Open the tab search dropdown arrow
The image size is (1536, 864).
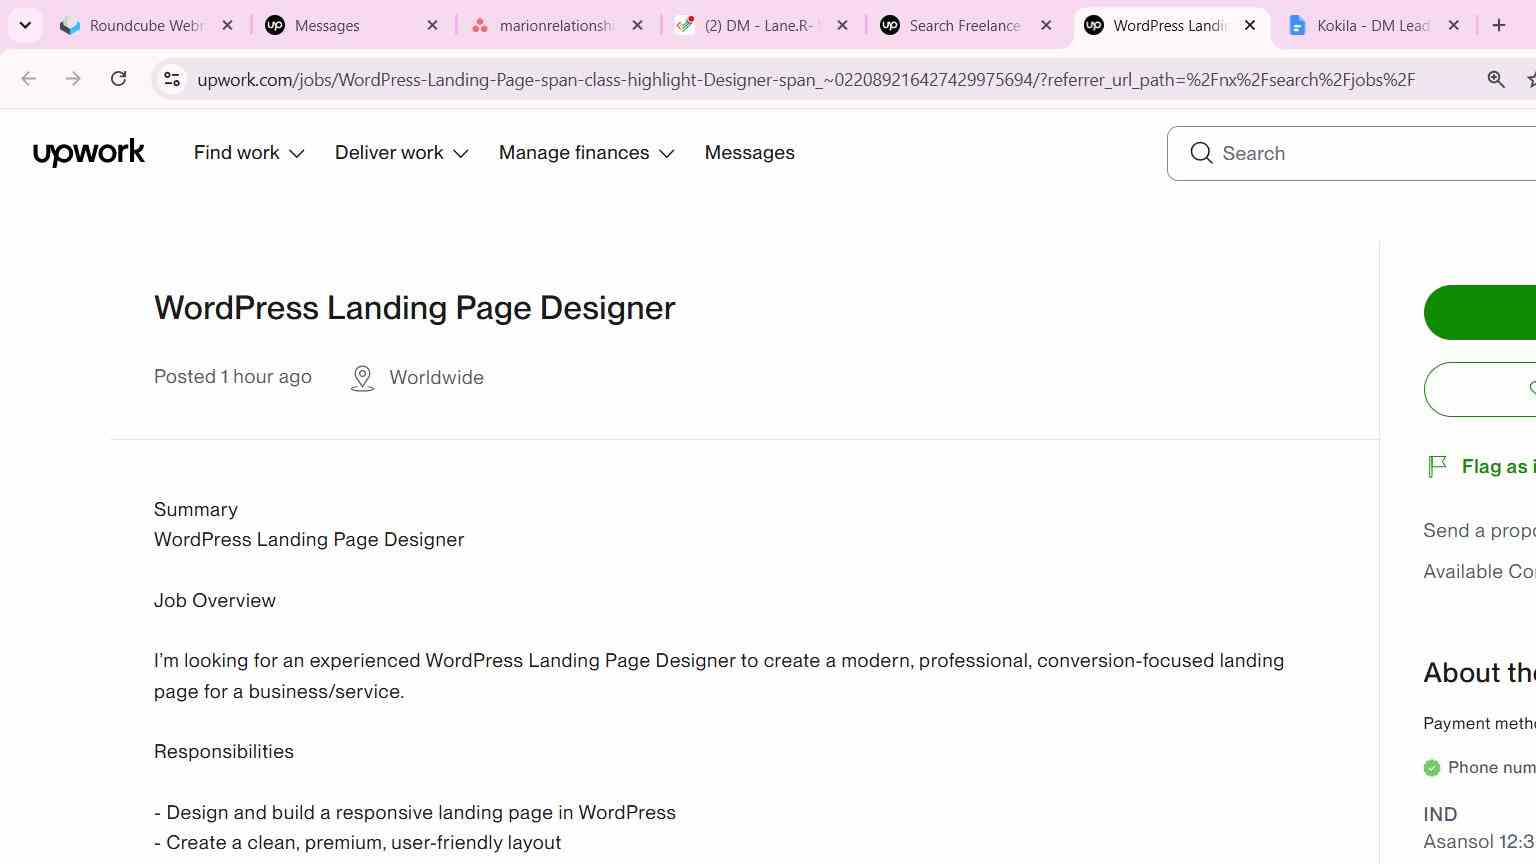25,25
